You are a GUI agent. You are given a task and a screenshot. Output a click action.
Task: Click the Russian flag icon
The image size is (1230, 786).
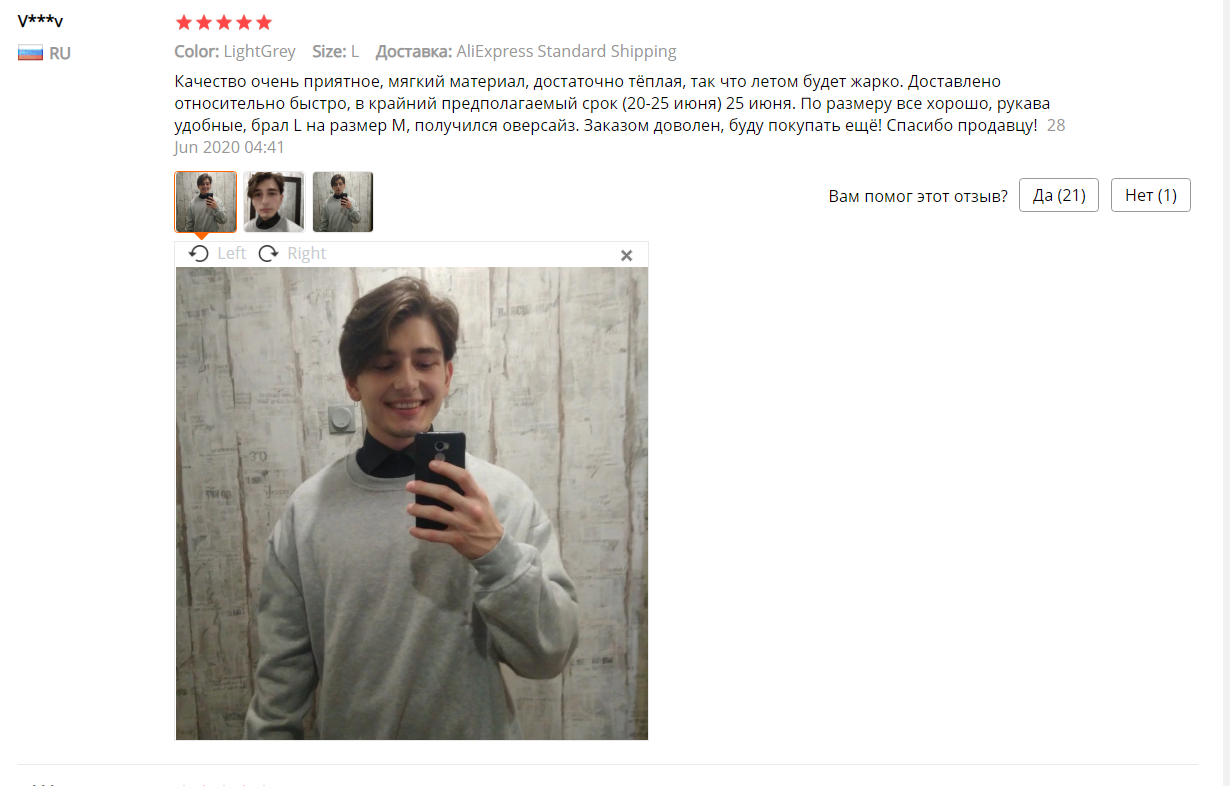[x=30, y=53]
